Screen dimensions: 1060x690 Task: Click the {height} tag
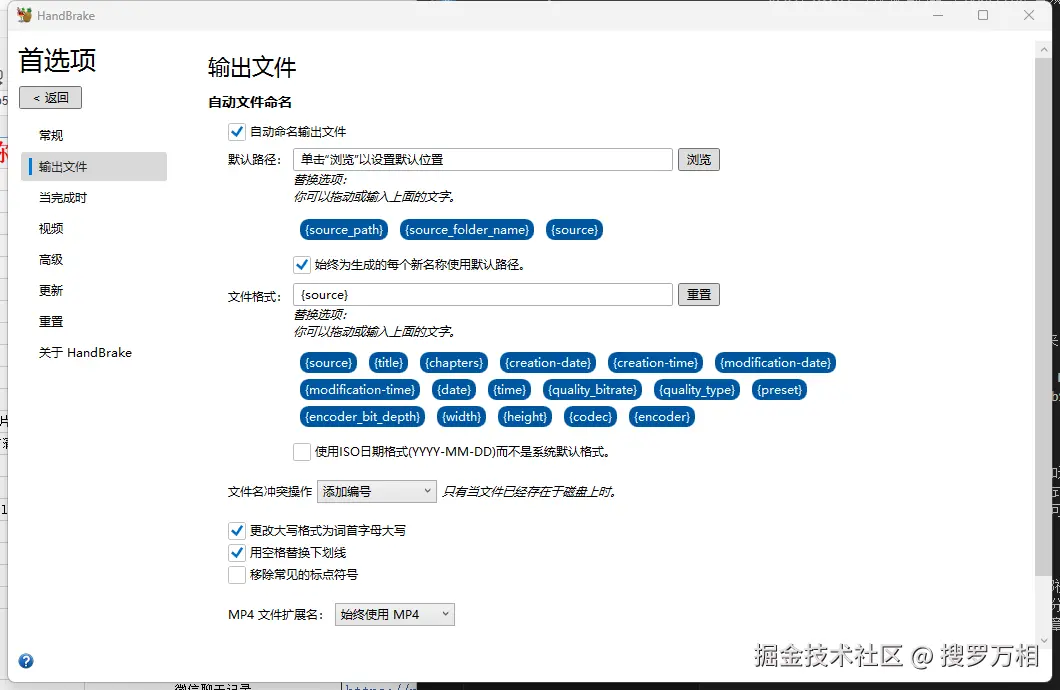pyautogui.click(x=525, y=417)
